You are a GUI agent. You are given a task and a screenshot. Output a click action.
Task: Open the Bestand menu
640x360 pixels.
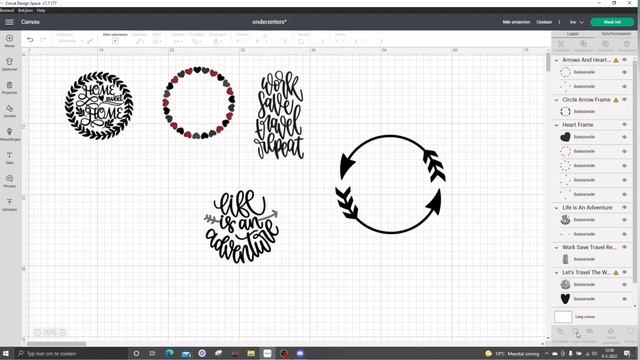(x=7, y=10)
